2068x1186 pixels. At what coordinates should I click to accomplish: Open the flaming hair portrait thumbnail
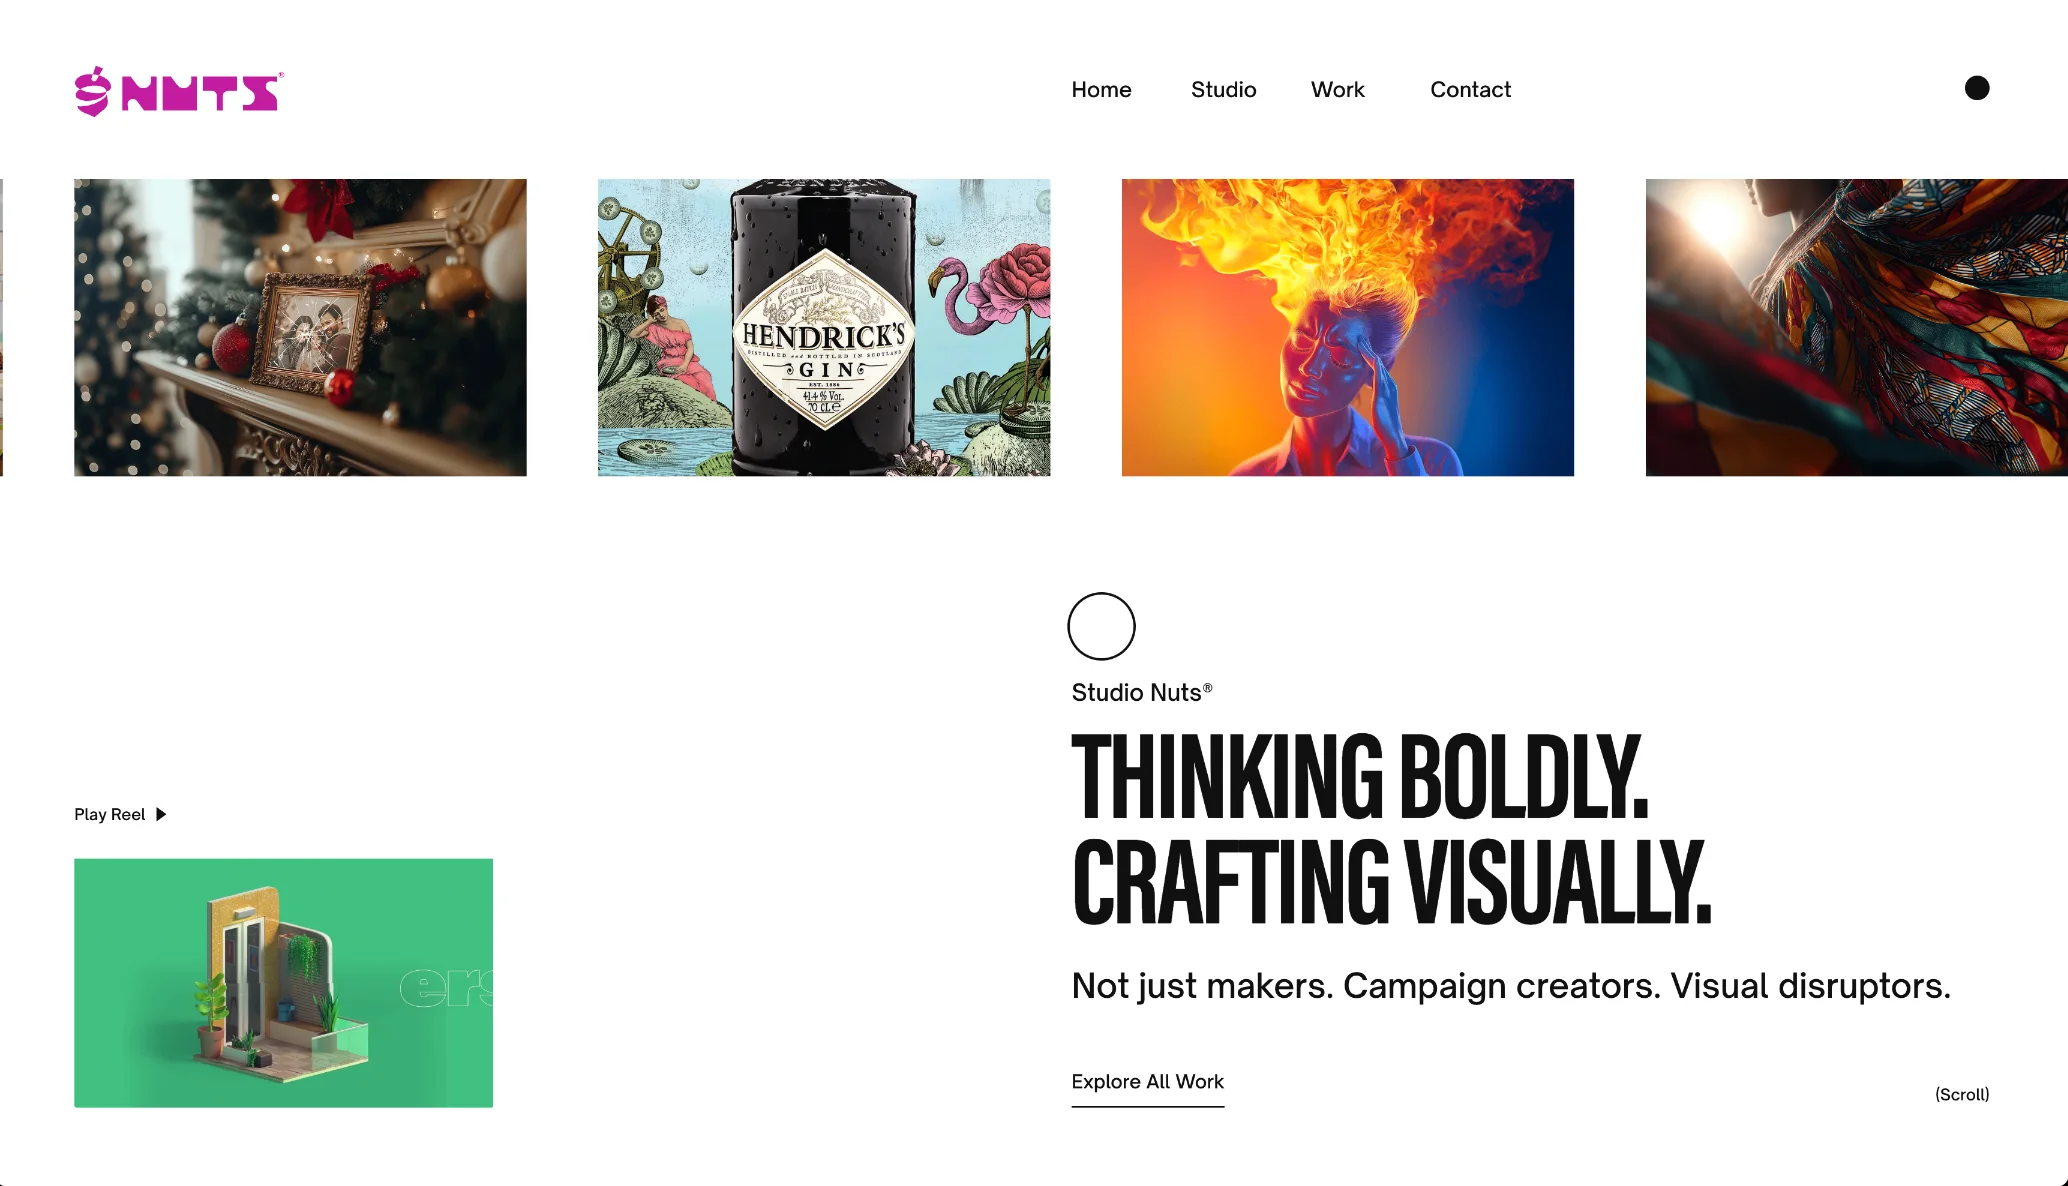pos(1347,327)
